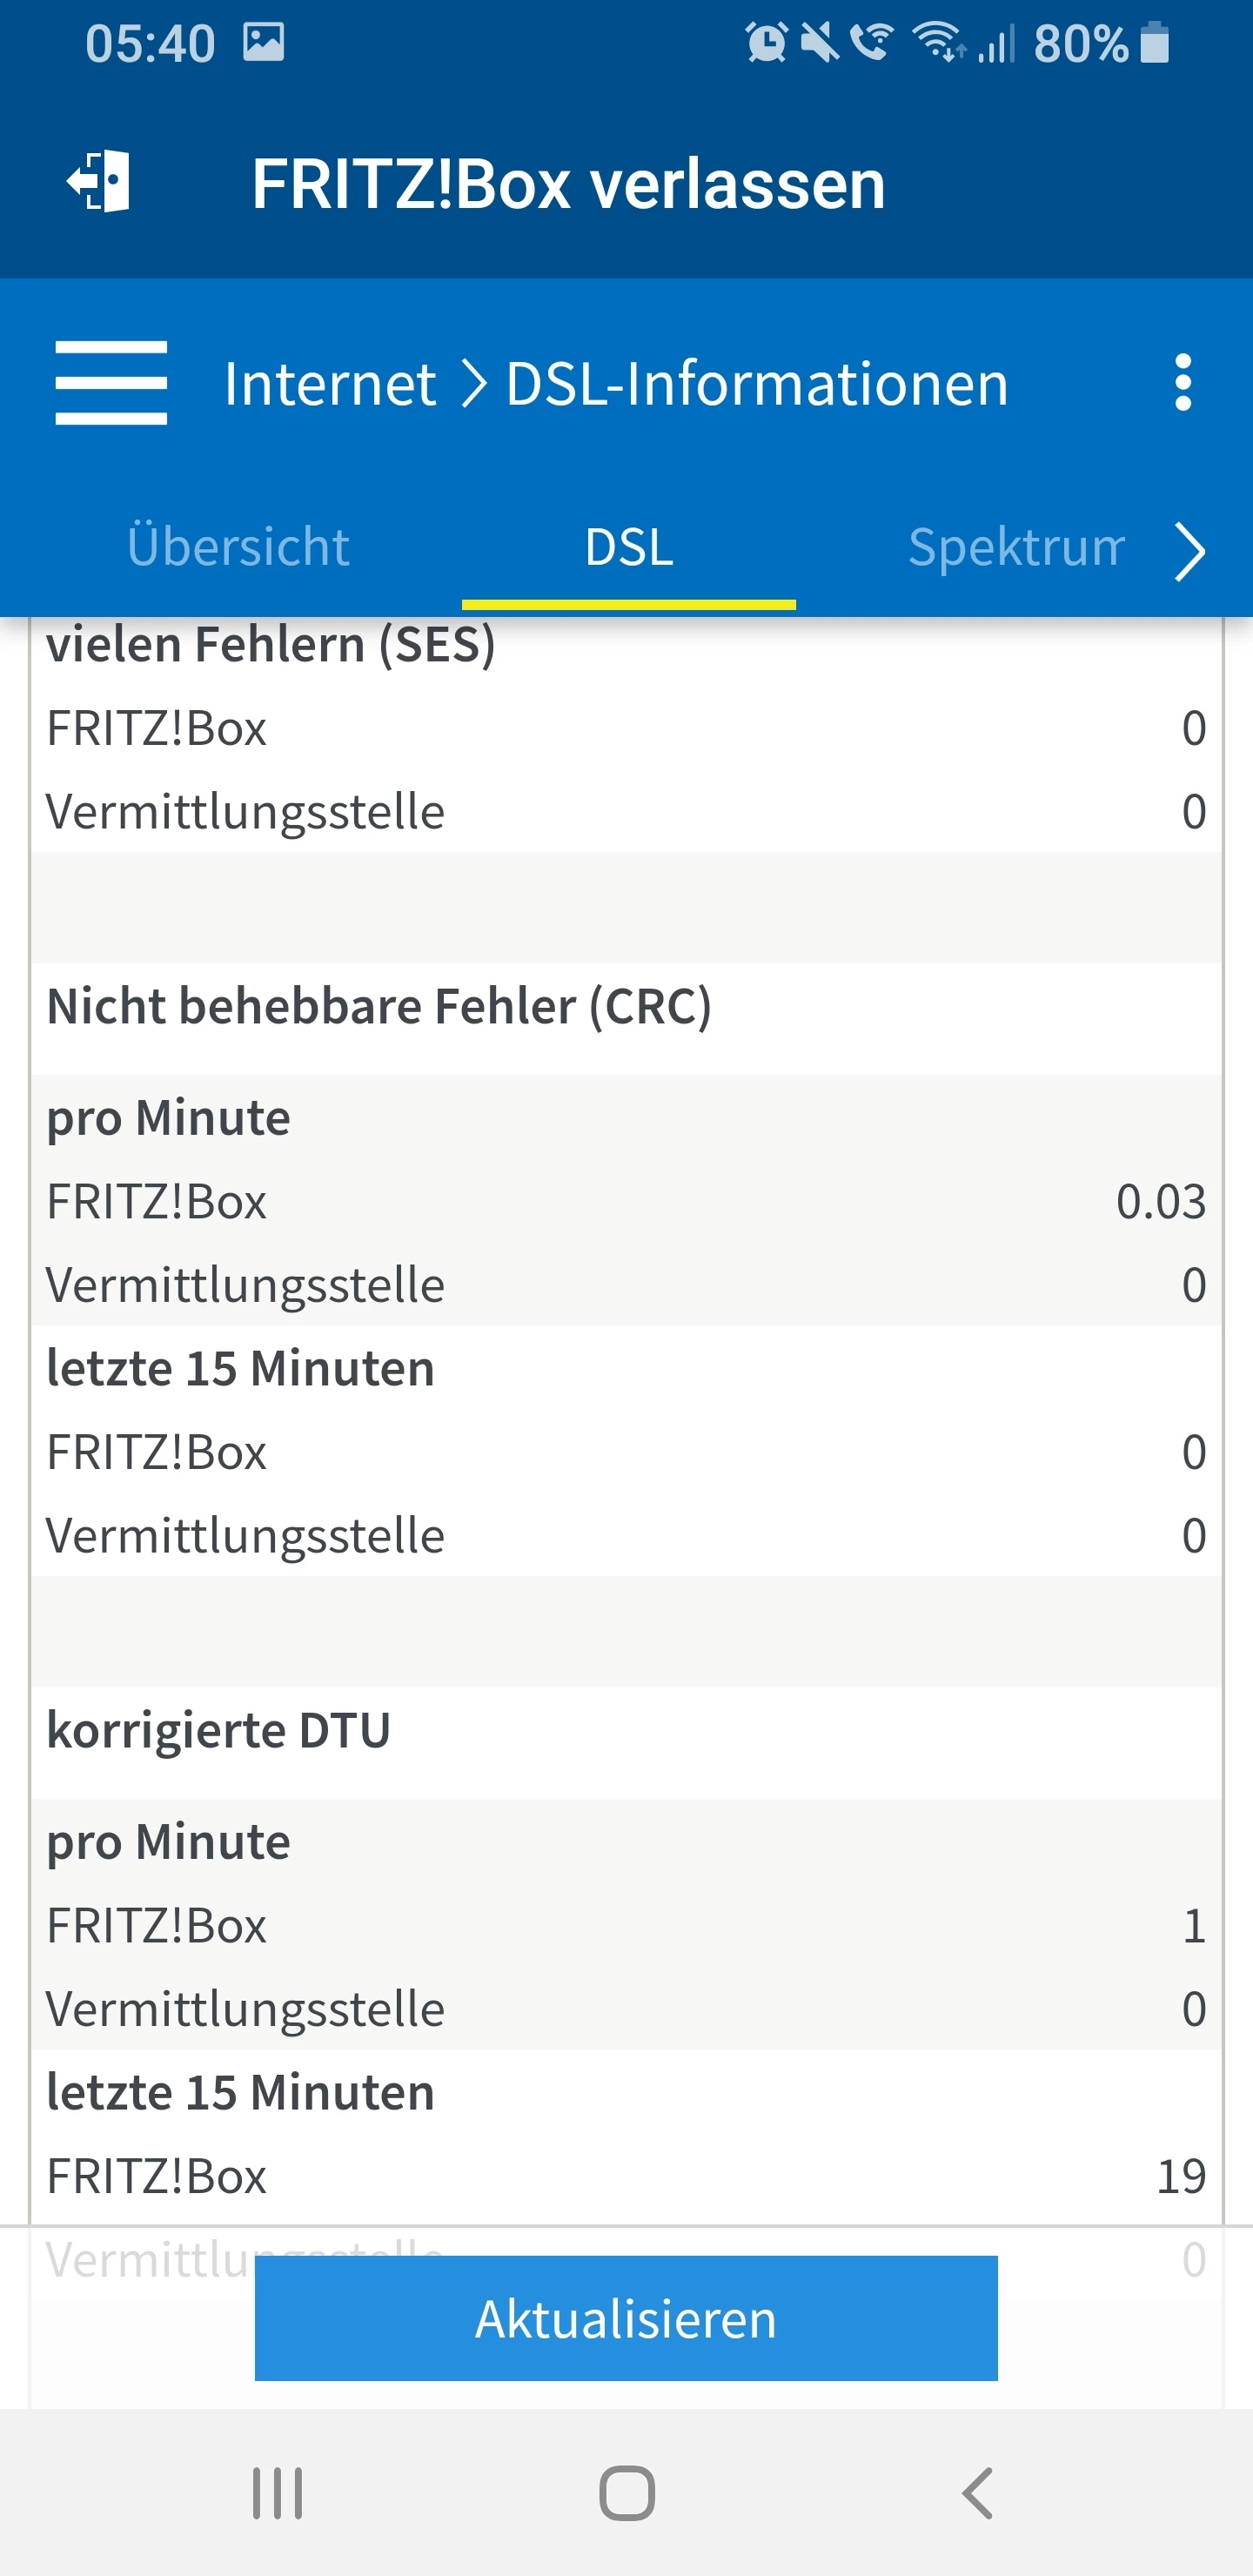
Task: Switch to the Spektrum tab
Action: [1015, 547]
